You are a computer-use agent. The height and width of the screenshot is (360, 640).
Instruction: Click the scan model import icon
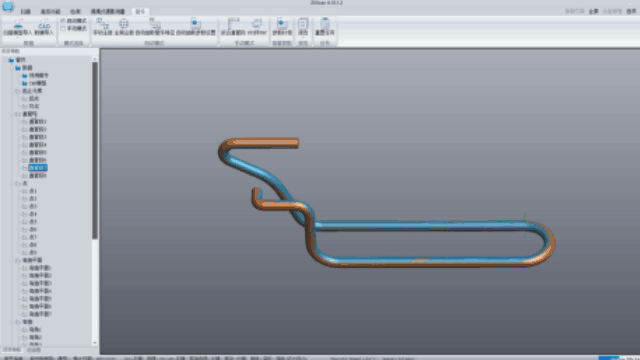[18, 24]
